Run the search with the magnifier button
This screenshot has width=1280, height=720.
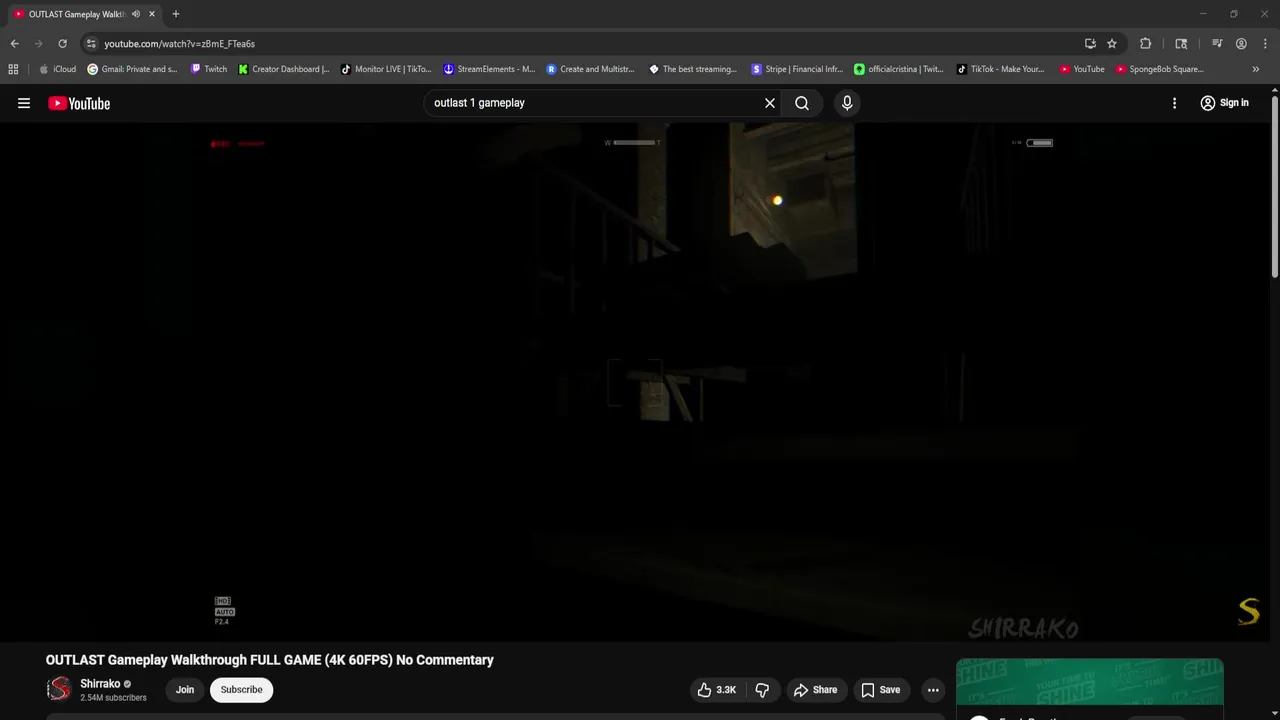802,103
